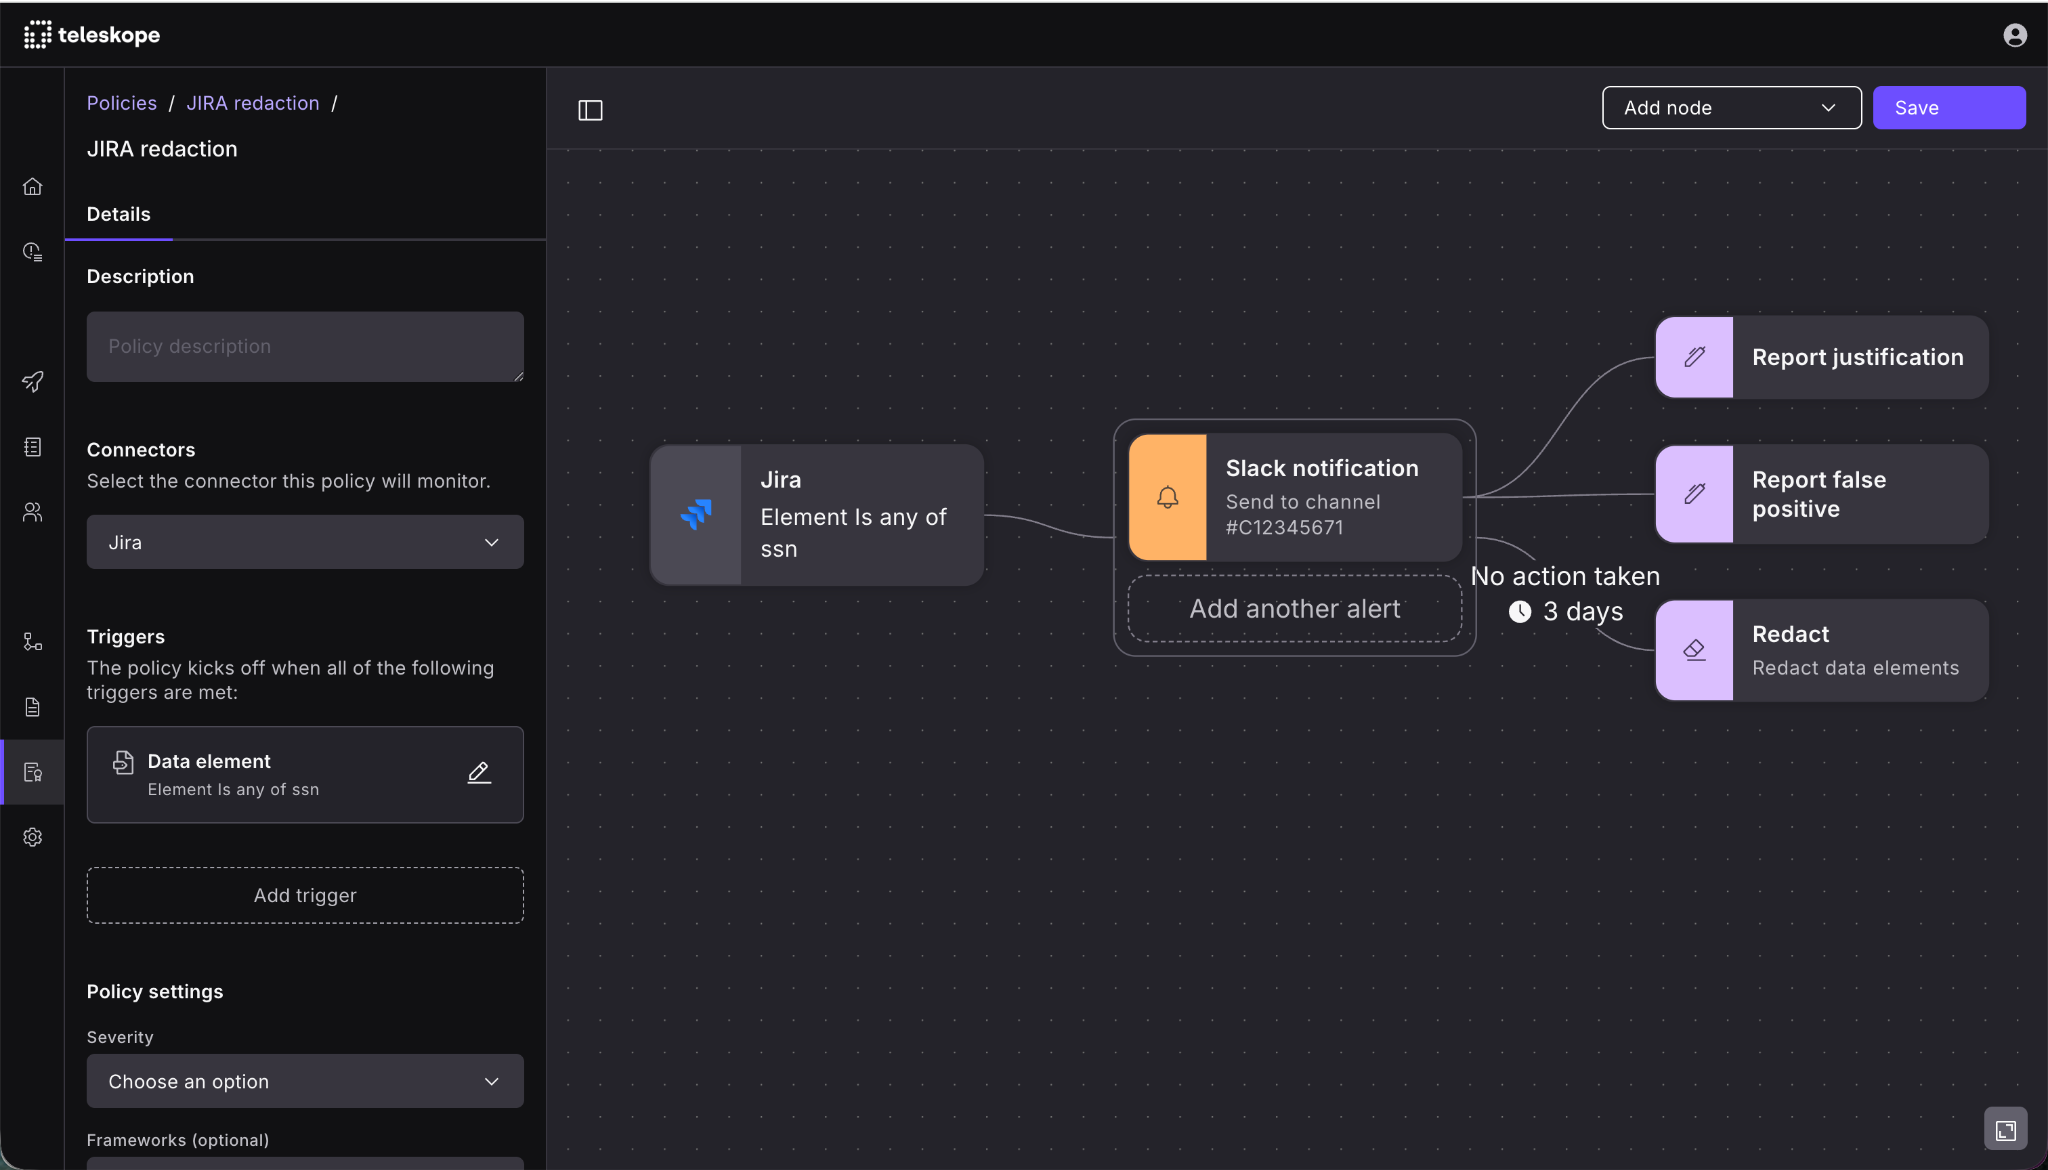Select the Data element trigger card

pyautogui.click(x=305, y=775)
